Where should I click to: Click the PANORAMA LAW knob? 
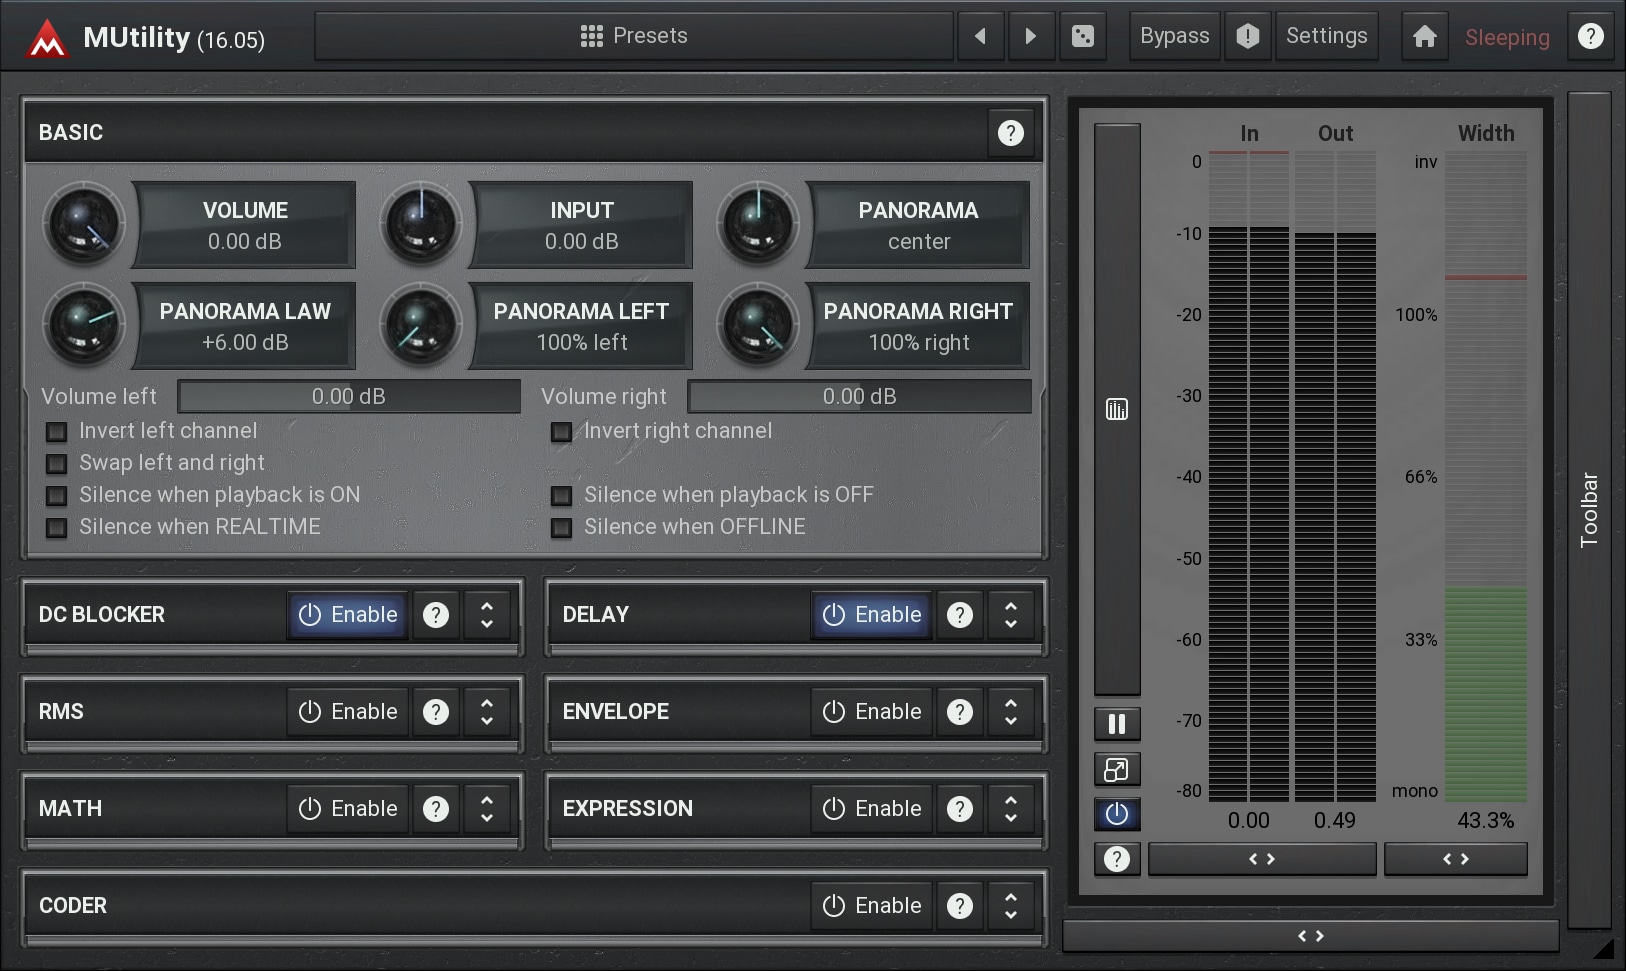point(84,325)
